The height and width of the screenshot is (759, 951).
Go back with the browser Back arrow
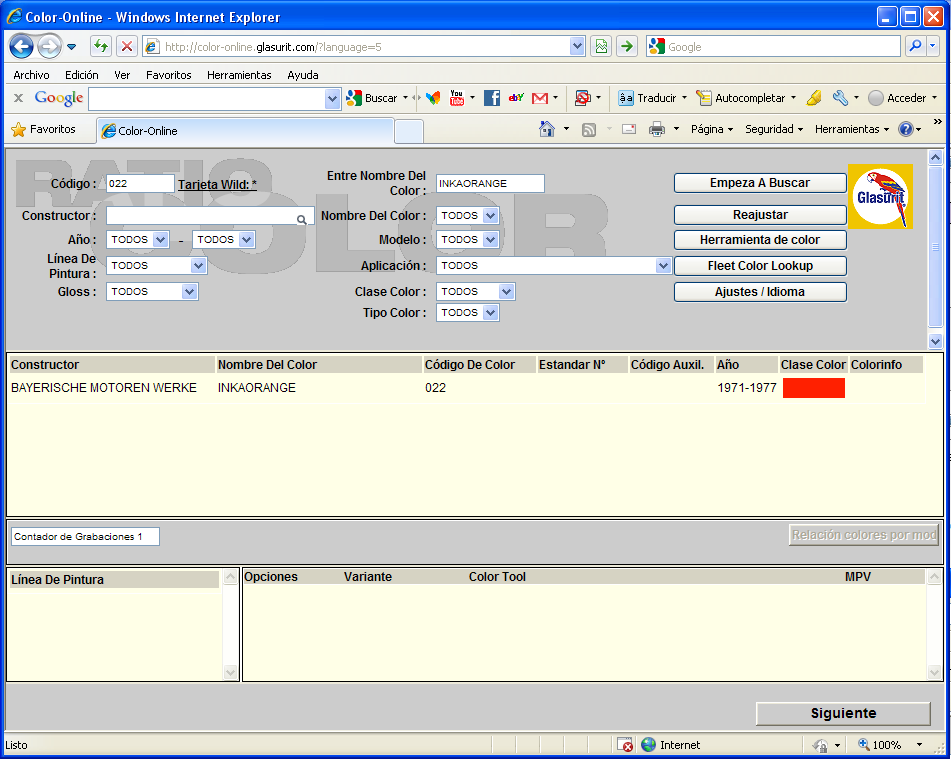(21, 47)
